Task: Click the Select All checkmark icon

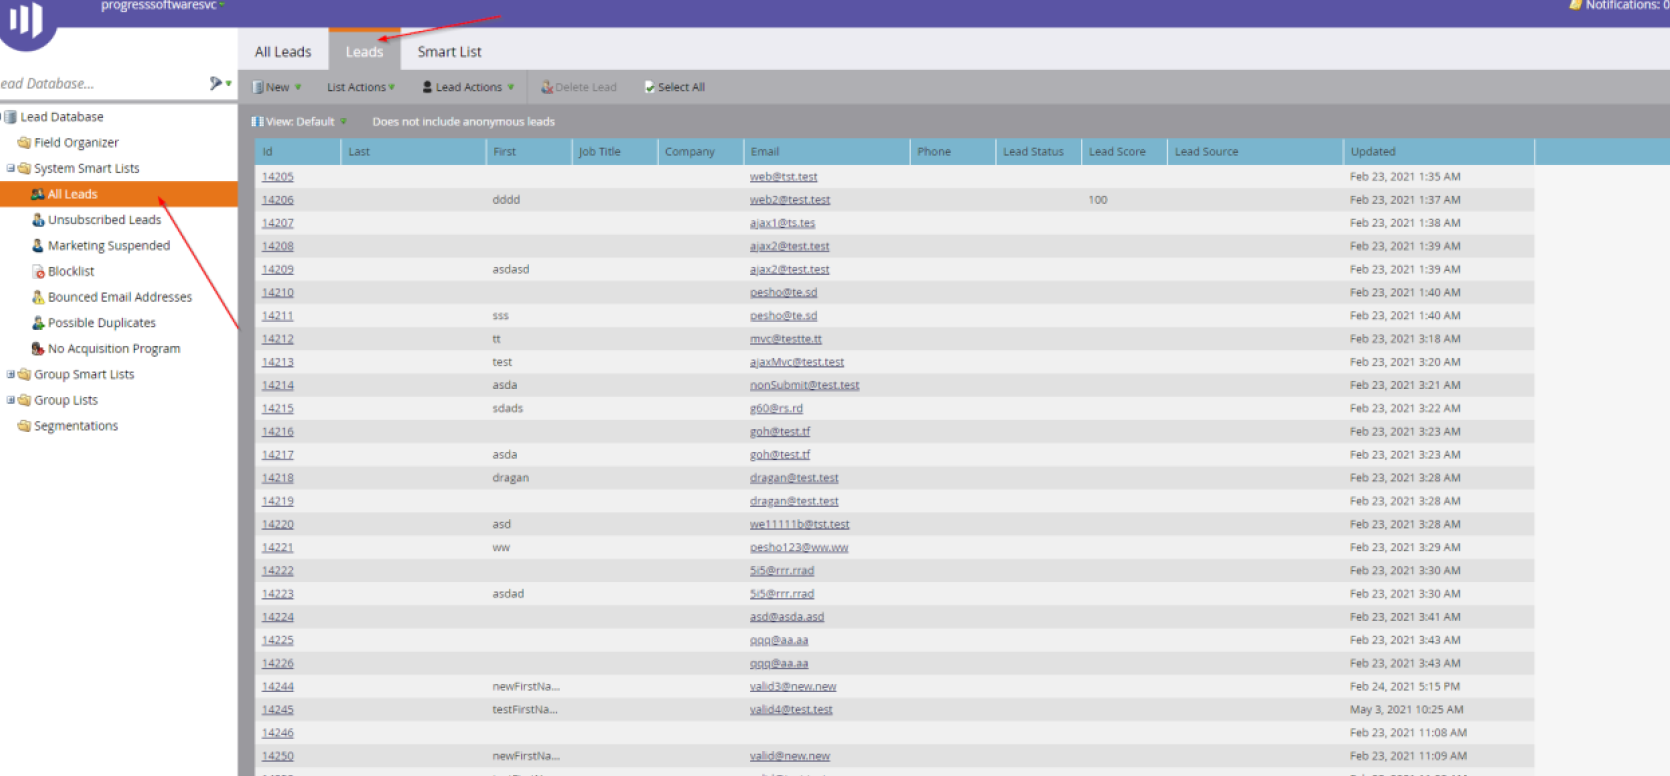Action: [x=649, y=87]
